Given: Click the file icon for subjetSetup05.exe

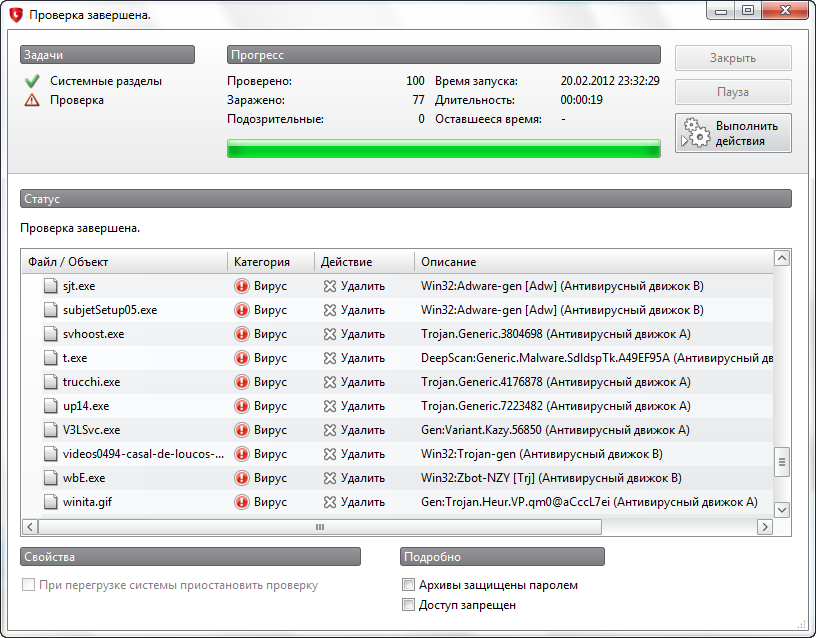Looking at the screenshot, I should pos(50,310).
